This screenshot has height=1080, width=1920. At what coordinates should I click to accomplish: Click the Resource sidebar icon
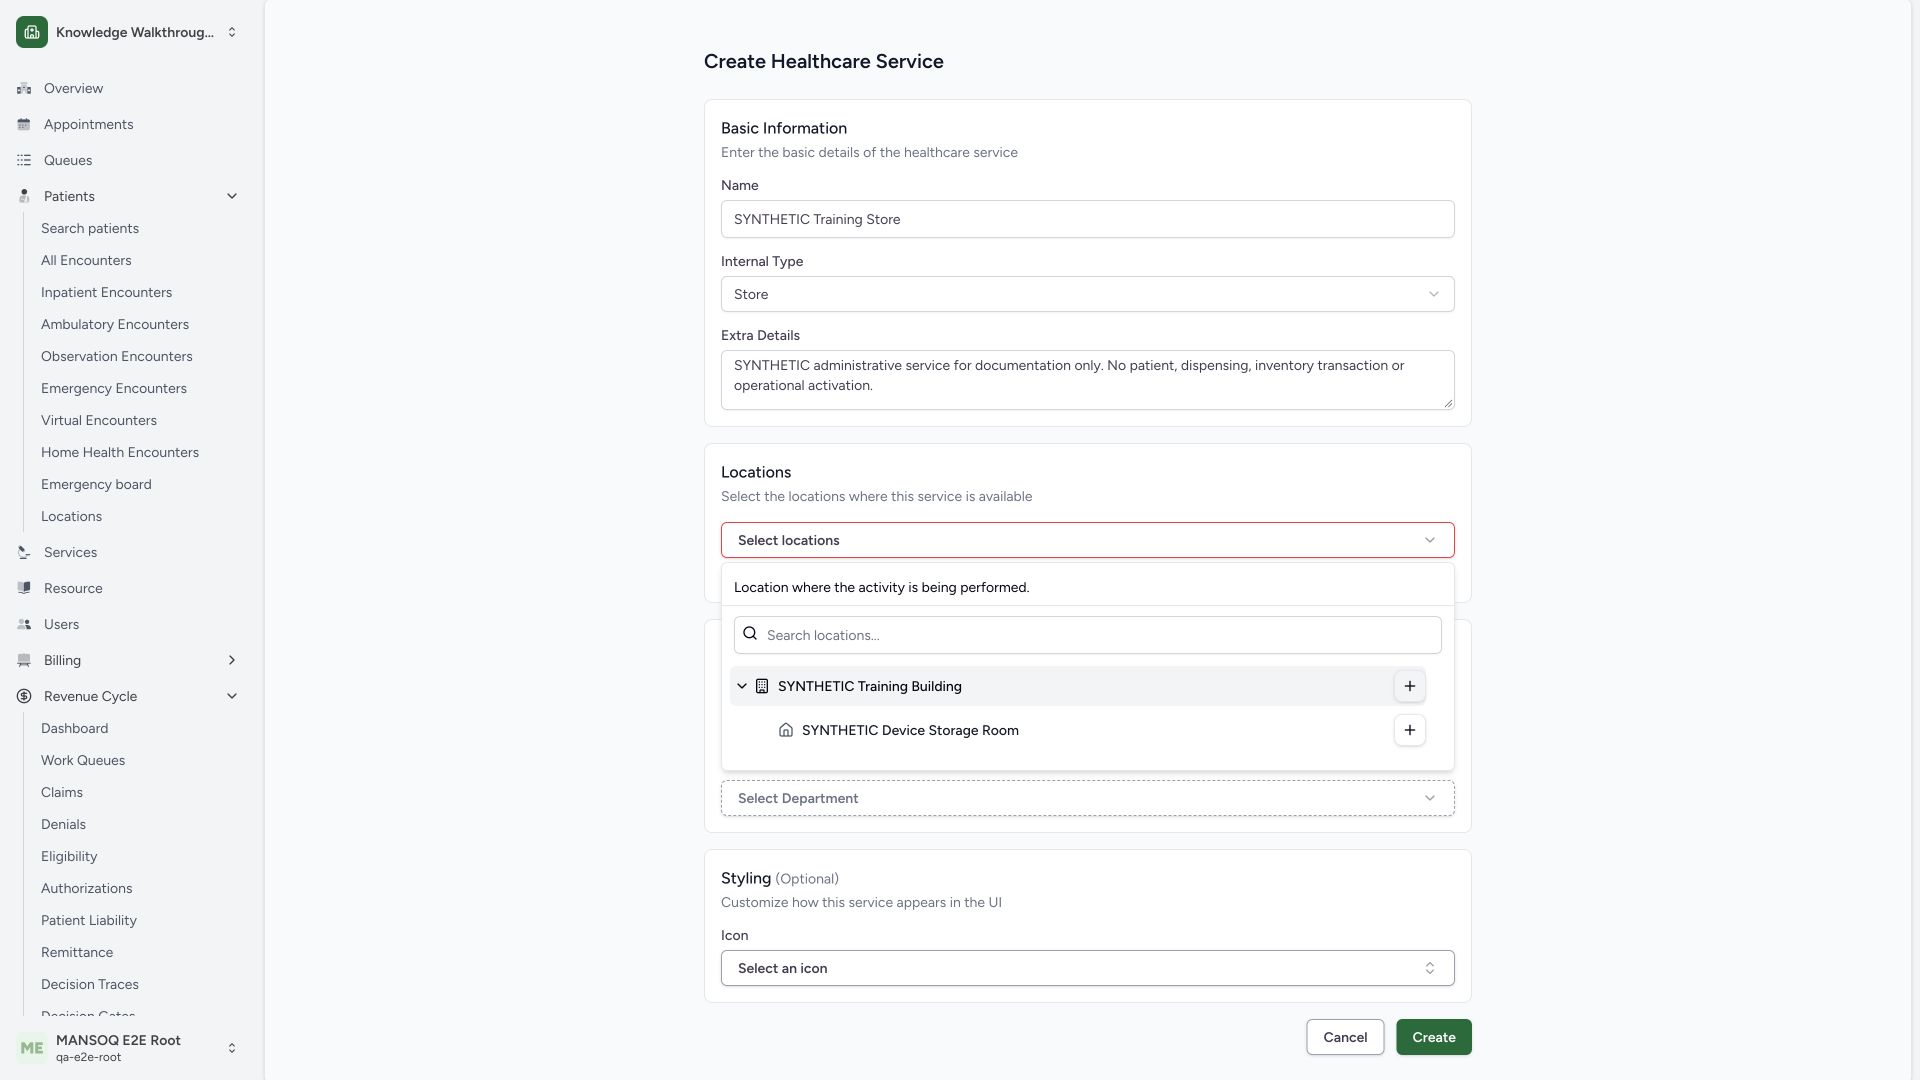point(24,588)
